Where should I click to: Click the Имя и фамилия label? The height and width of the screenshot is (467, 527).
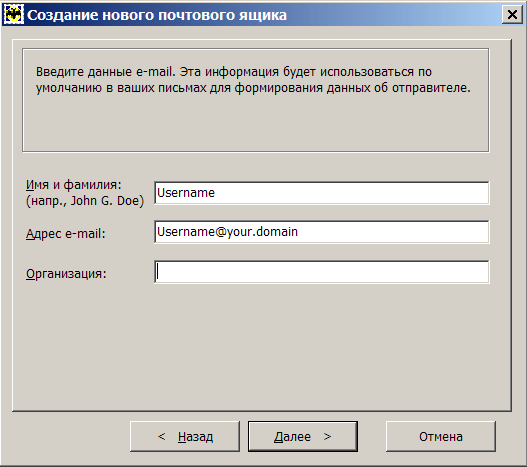74,185
